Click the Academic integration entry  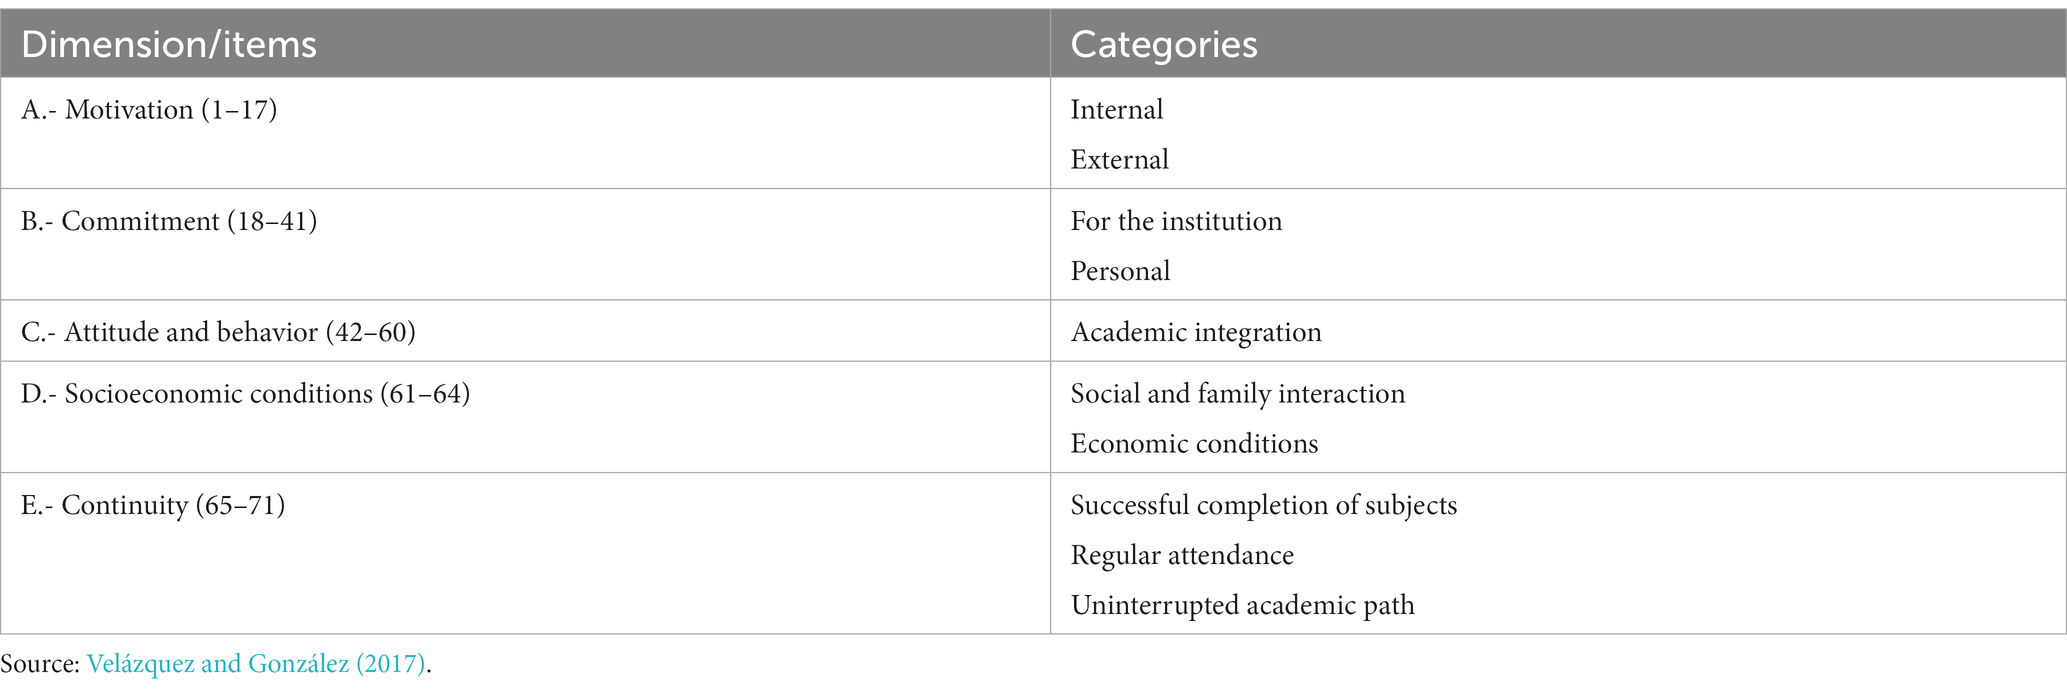[x=1196, y=332]
